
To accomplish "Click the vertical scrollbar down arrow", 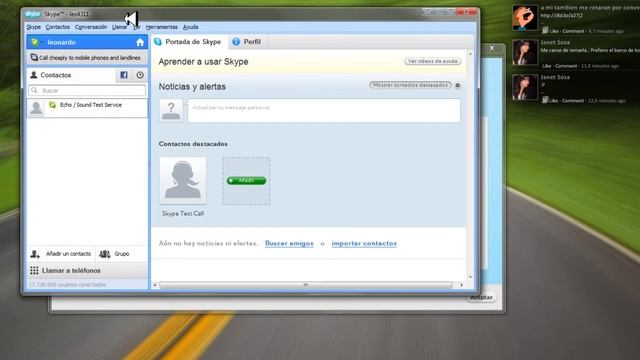I will click(x=470, y=277).
